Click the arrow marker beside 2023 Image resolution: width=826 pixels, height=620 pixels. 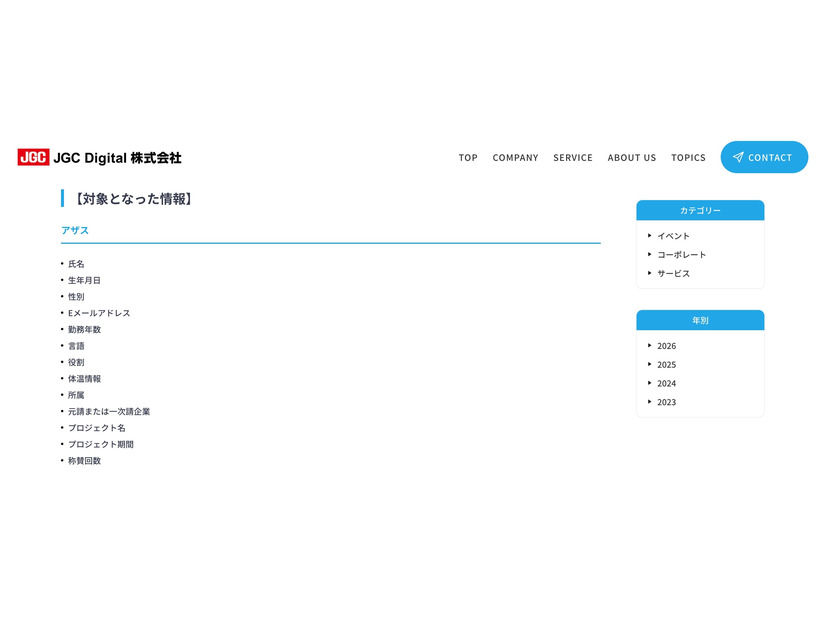pyautogui.click(x=650, y=402)
